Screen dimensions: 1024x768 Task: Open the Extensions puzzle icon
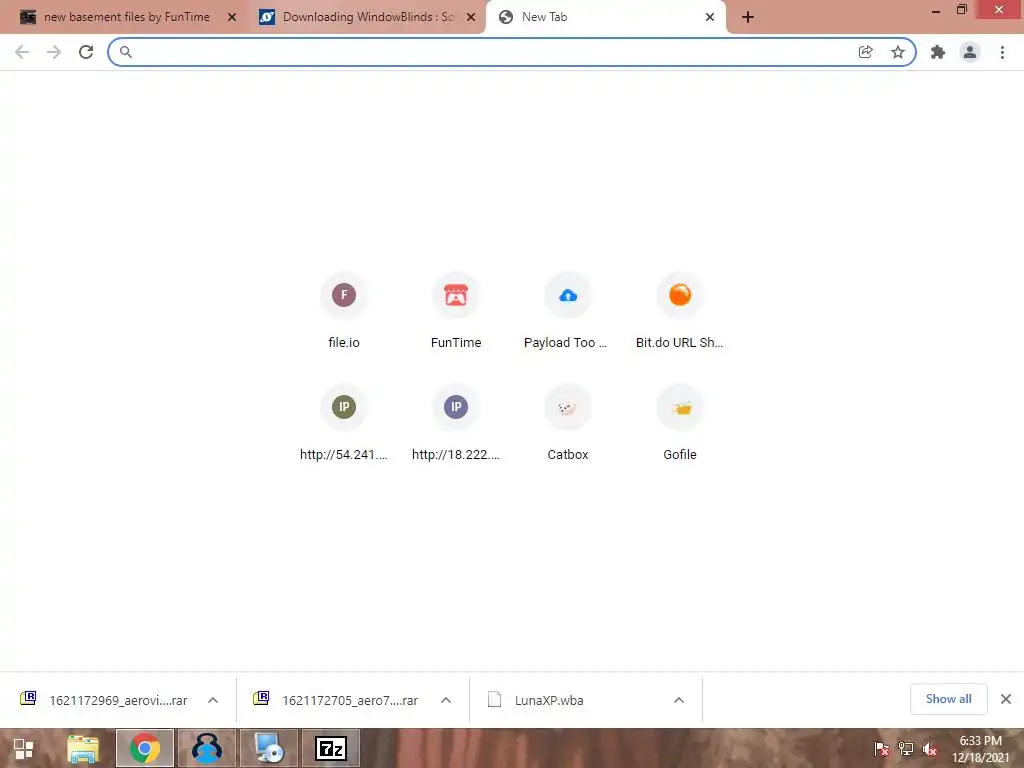click(938, 52)
